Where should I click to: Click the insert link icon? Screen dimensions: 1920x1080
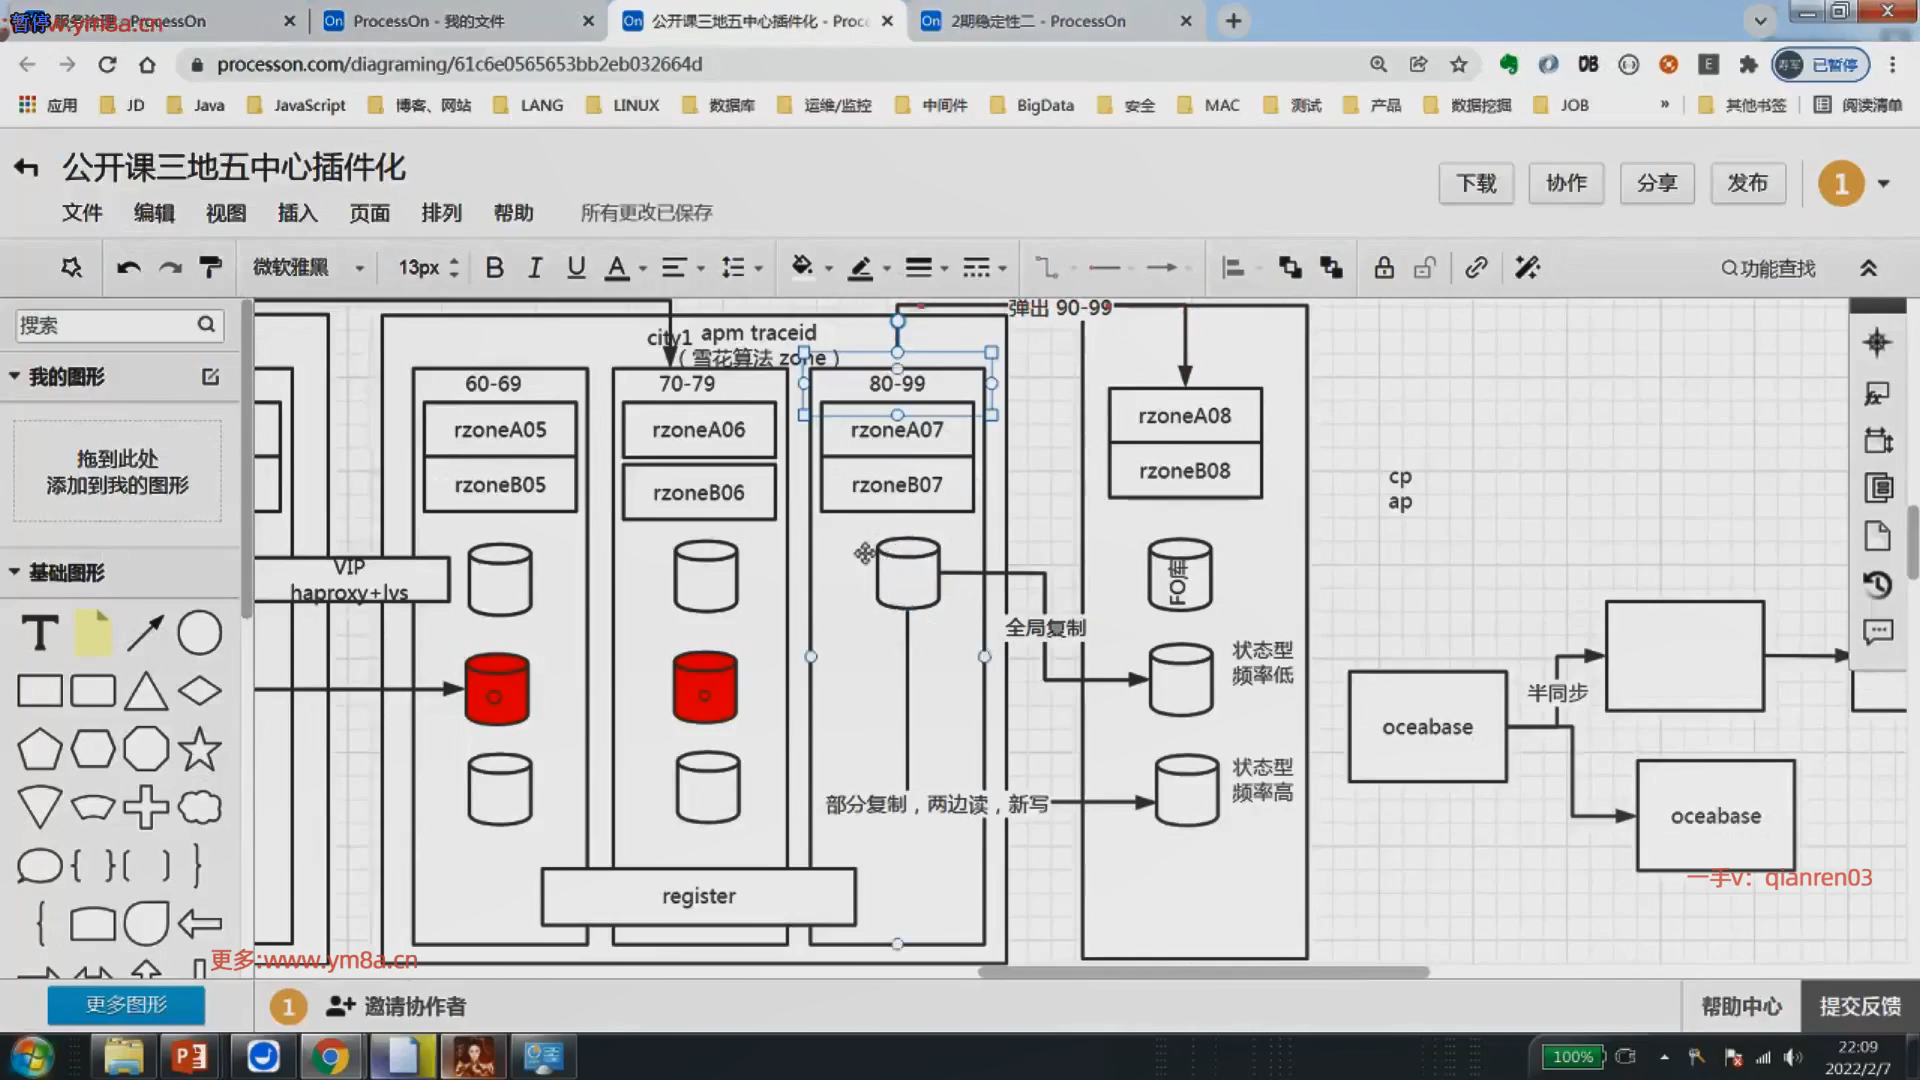[1476, 268]
